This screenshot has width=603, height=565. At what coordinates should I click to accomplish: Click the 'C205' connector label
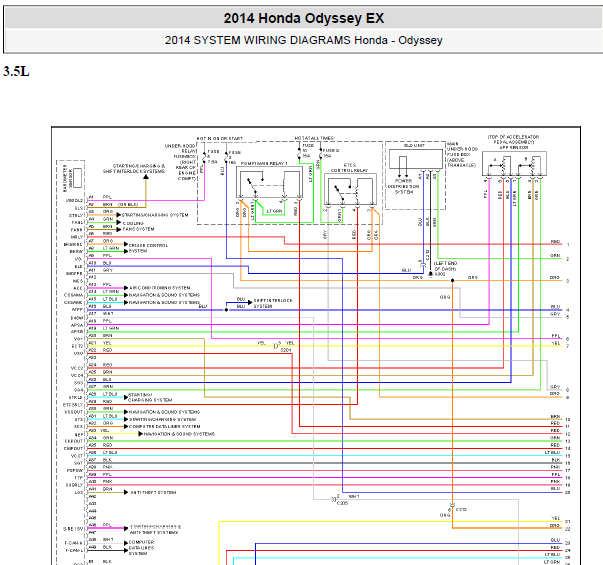[x=342, y=503]
